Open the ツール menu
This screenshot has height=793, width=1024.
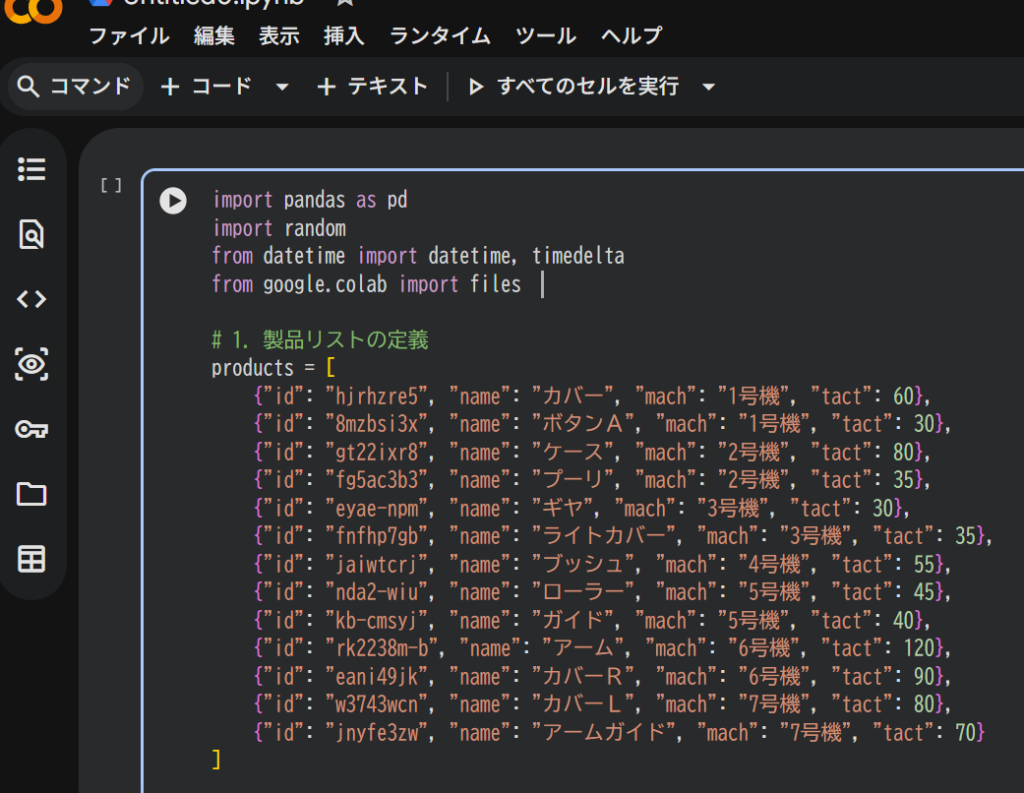click(x=545, y=36)
